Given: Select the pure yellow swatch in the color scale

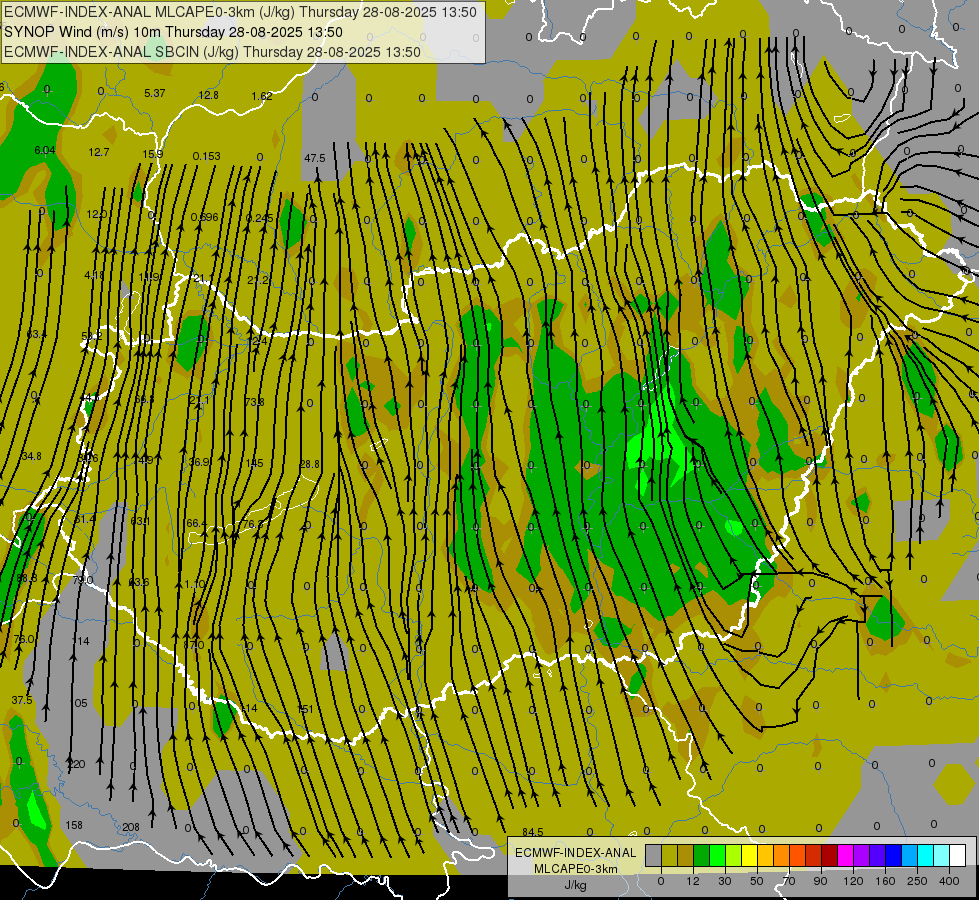Looking at the screenshot, I should [750, 856].
